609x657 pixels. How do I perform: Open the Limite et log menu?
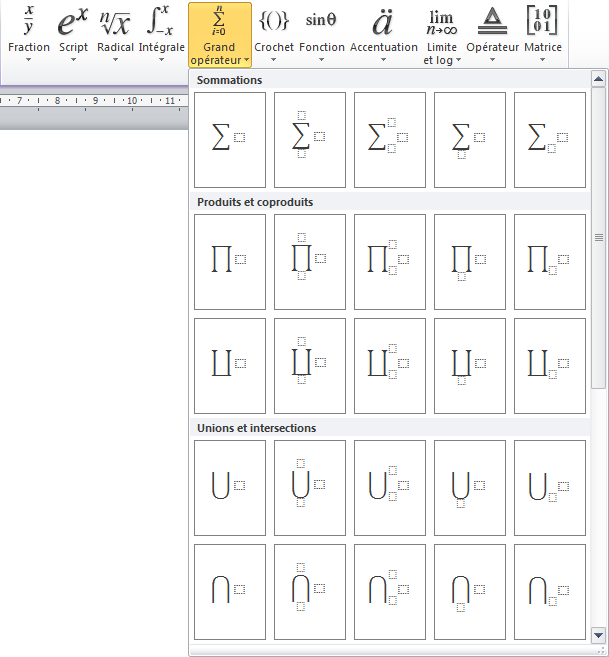[x=440, y=35]
